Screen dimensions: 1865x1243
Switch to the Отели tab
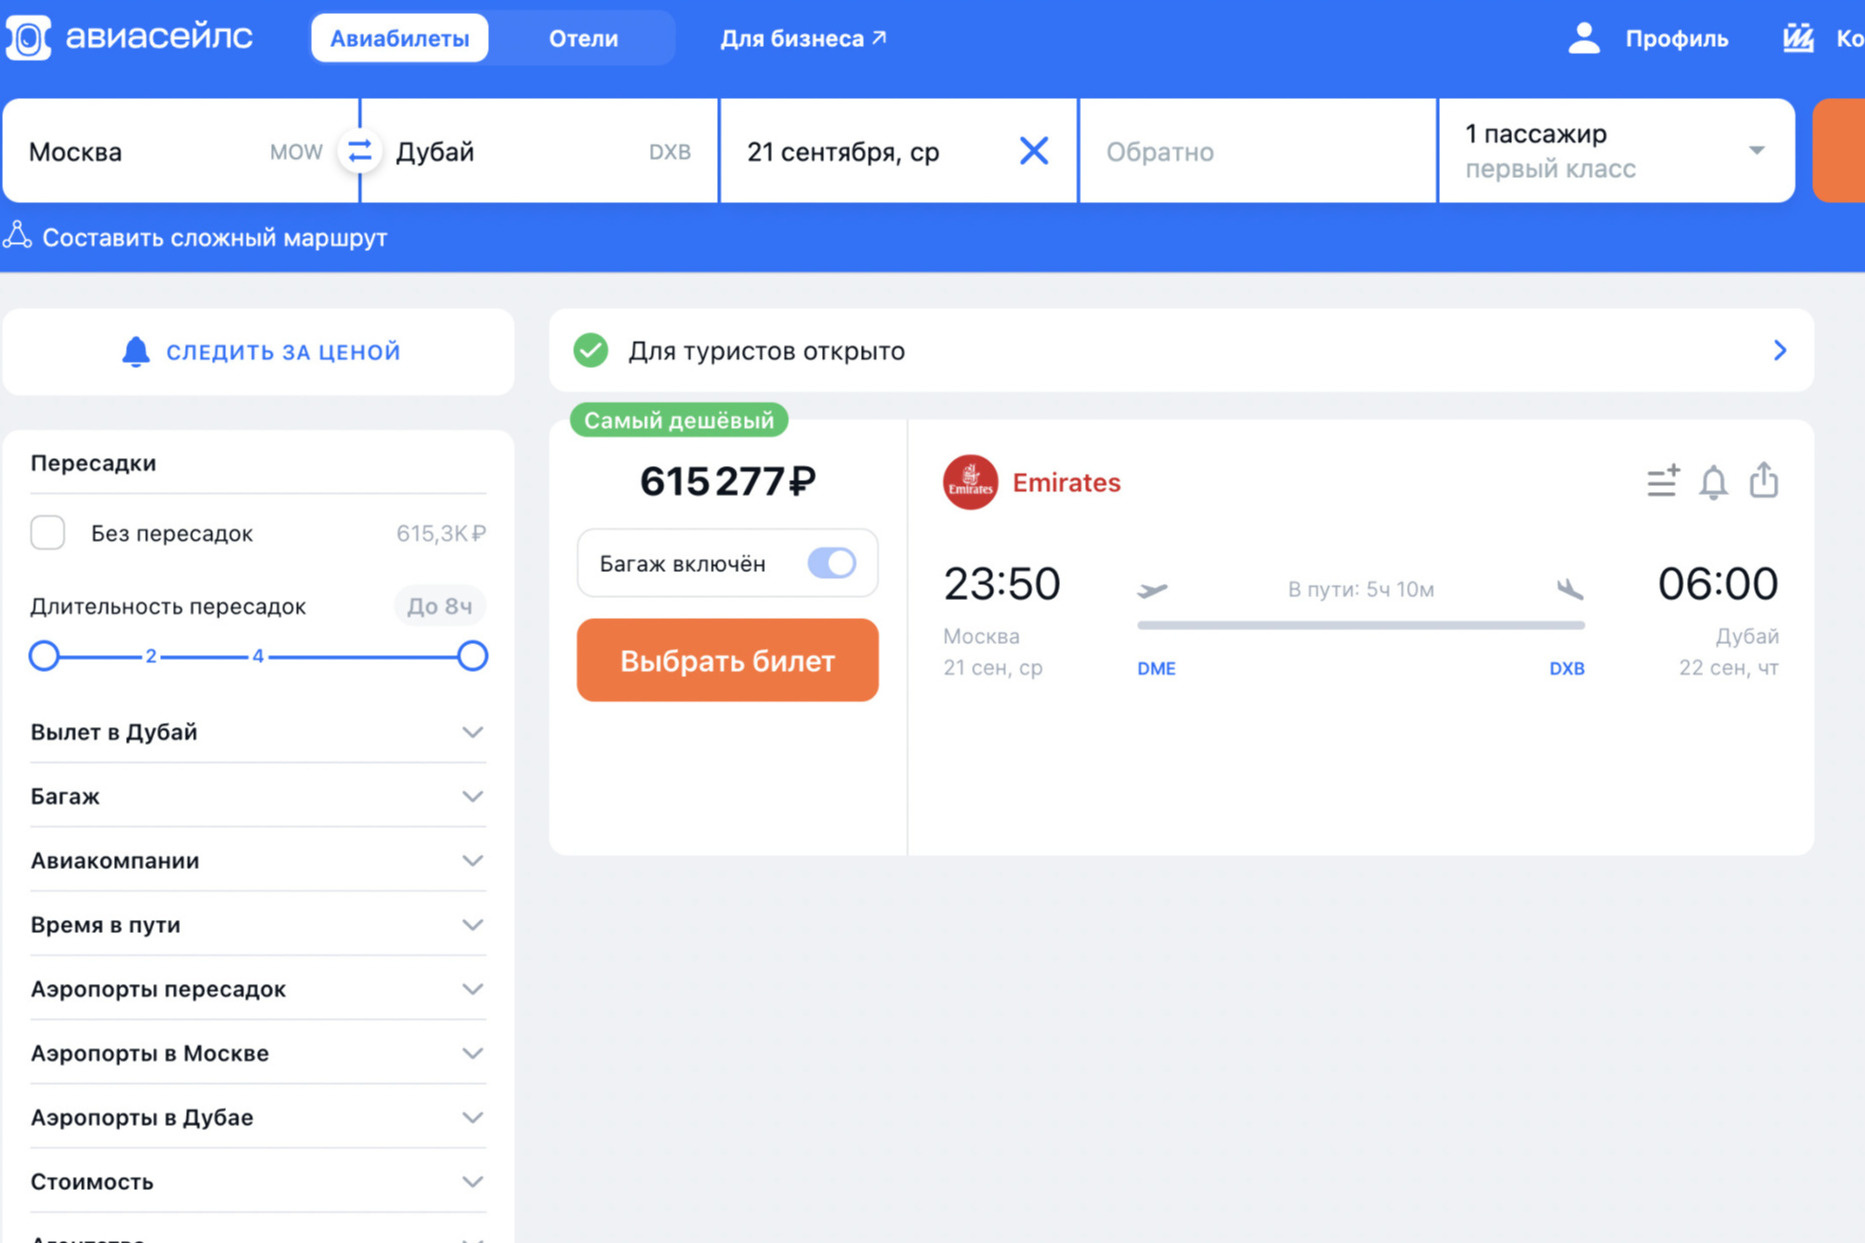pyautogui.click(x=583, y=38)
